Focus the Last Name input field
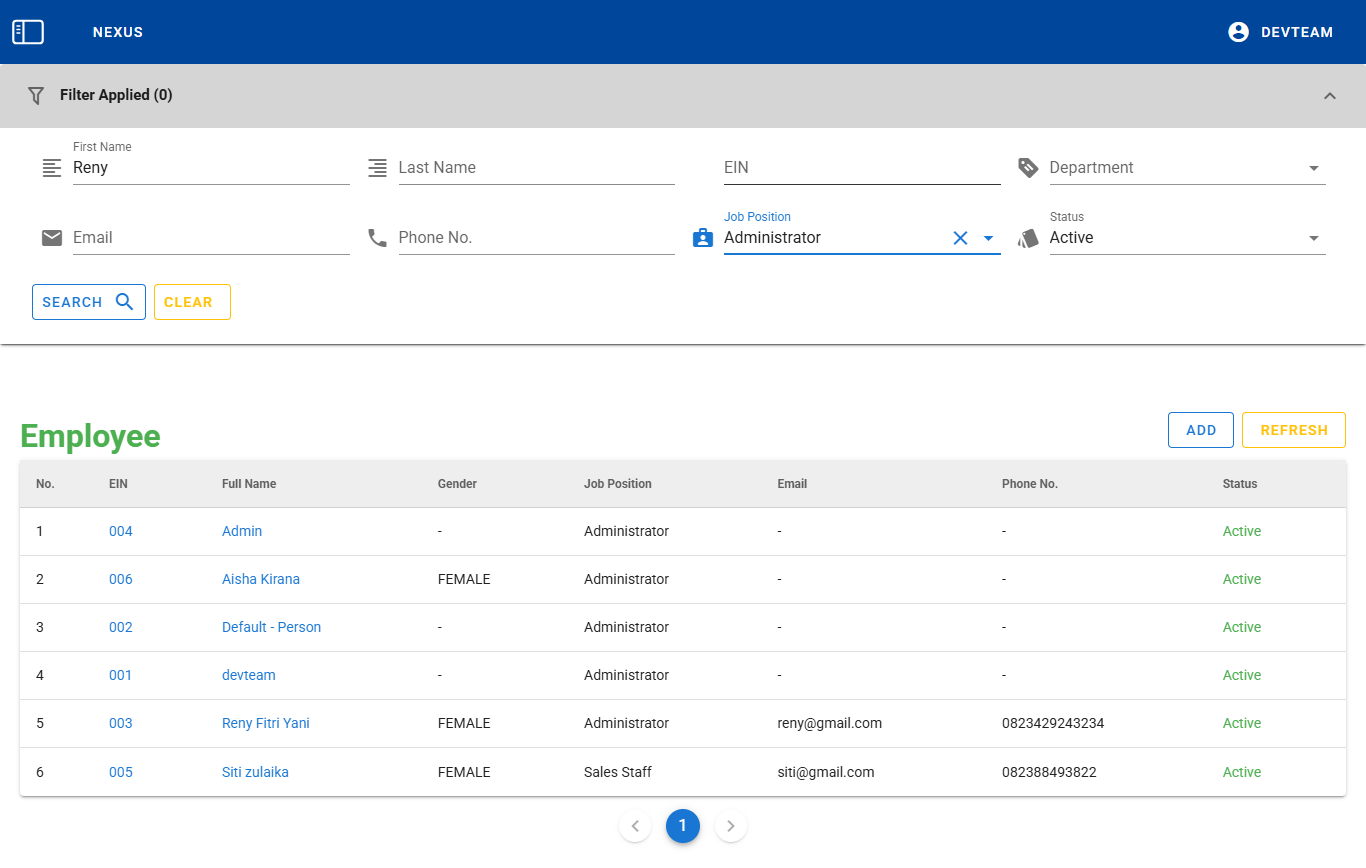The height and width of the screenshot is (868, 1366). pyautogui.click(x=536, y=168)
